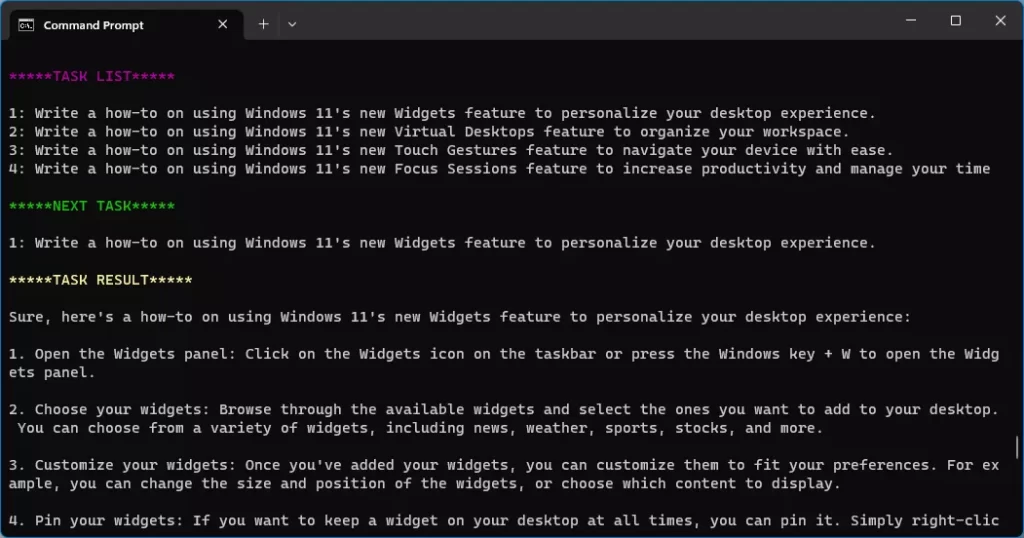
Task: Open a new terminal tab
Action: point(263,24)
